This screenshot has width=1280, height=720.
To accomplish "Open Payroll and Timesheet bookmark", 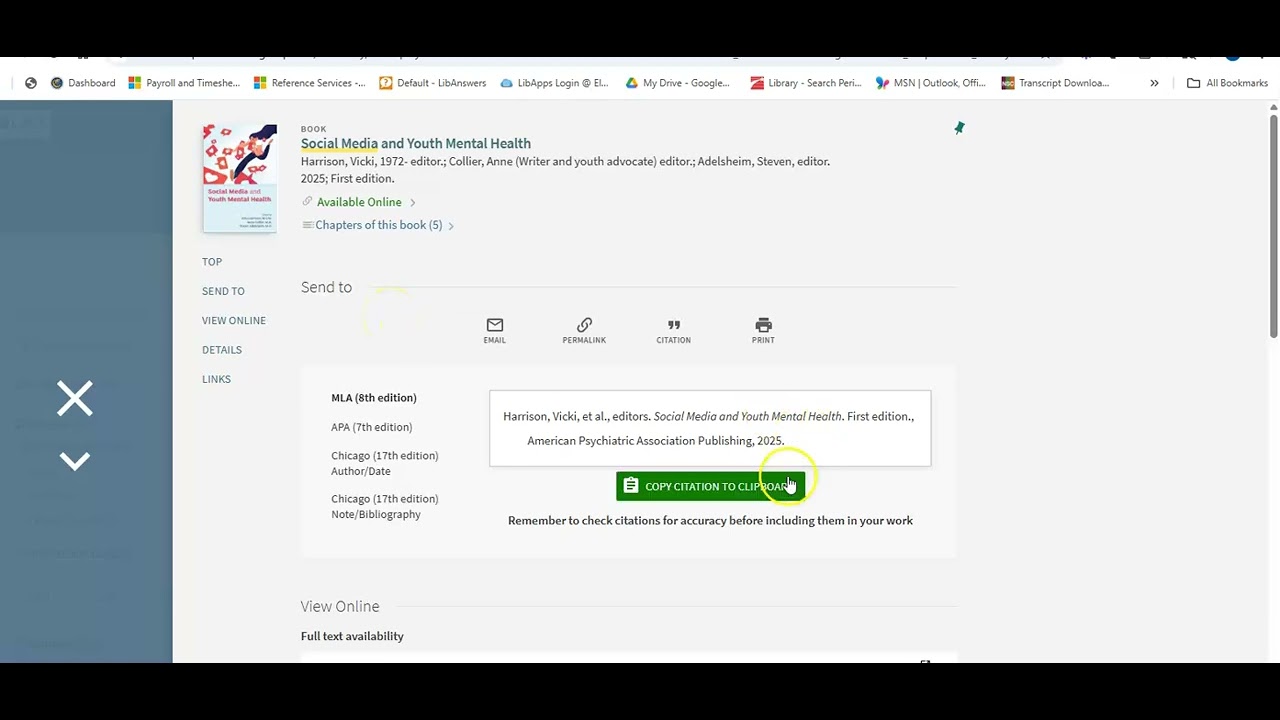I will click(x=183, y=83).
